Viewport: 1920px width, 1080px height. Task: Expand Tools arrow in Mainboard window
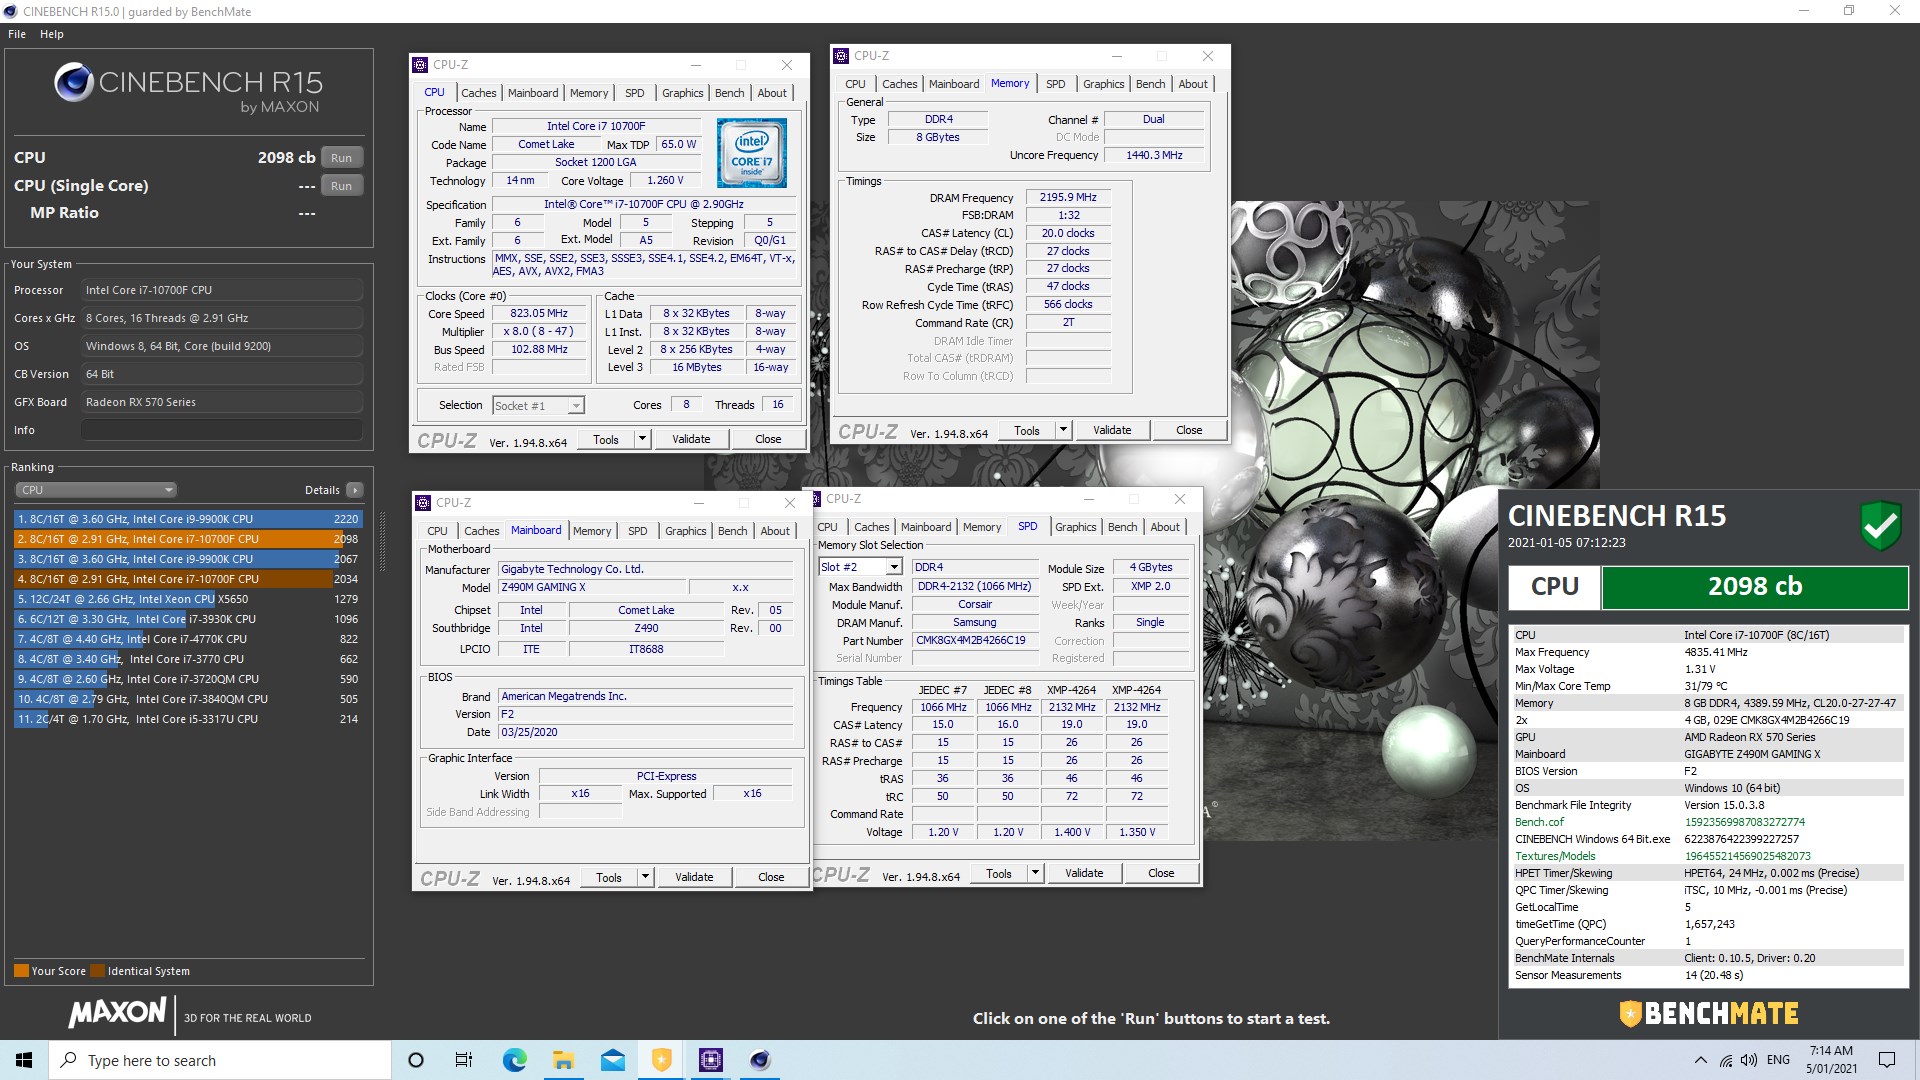coord(645,877)
